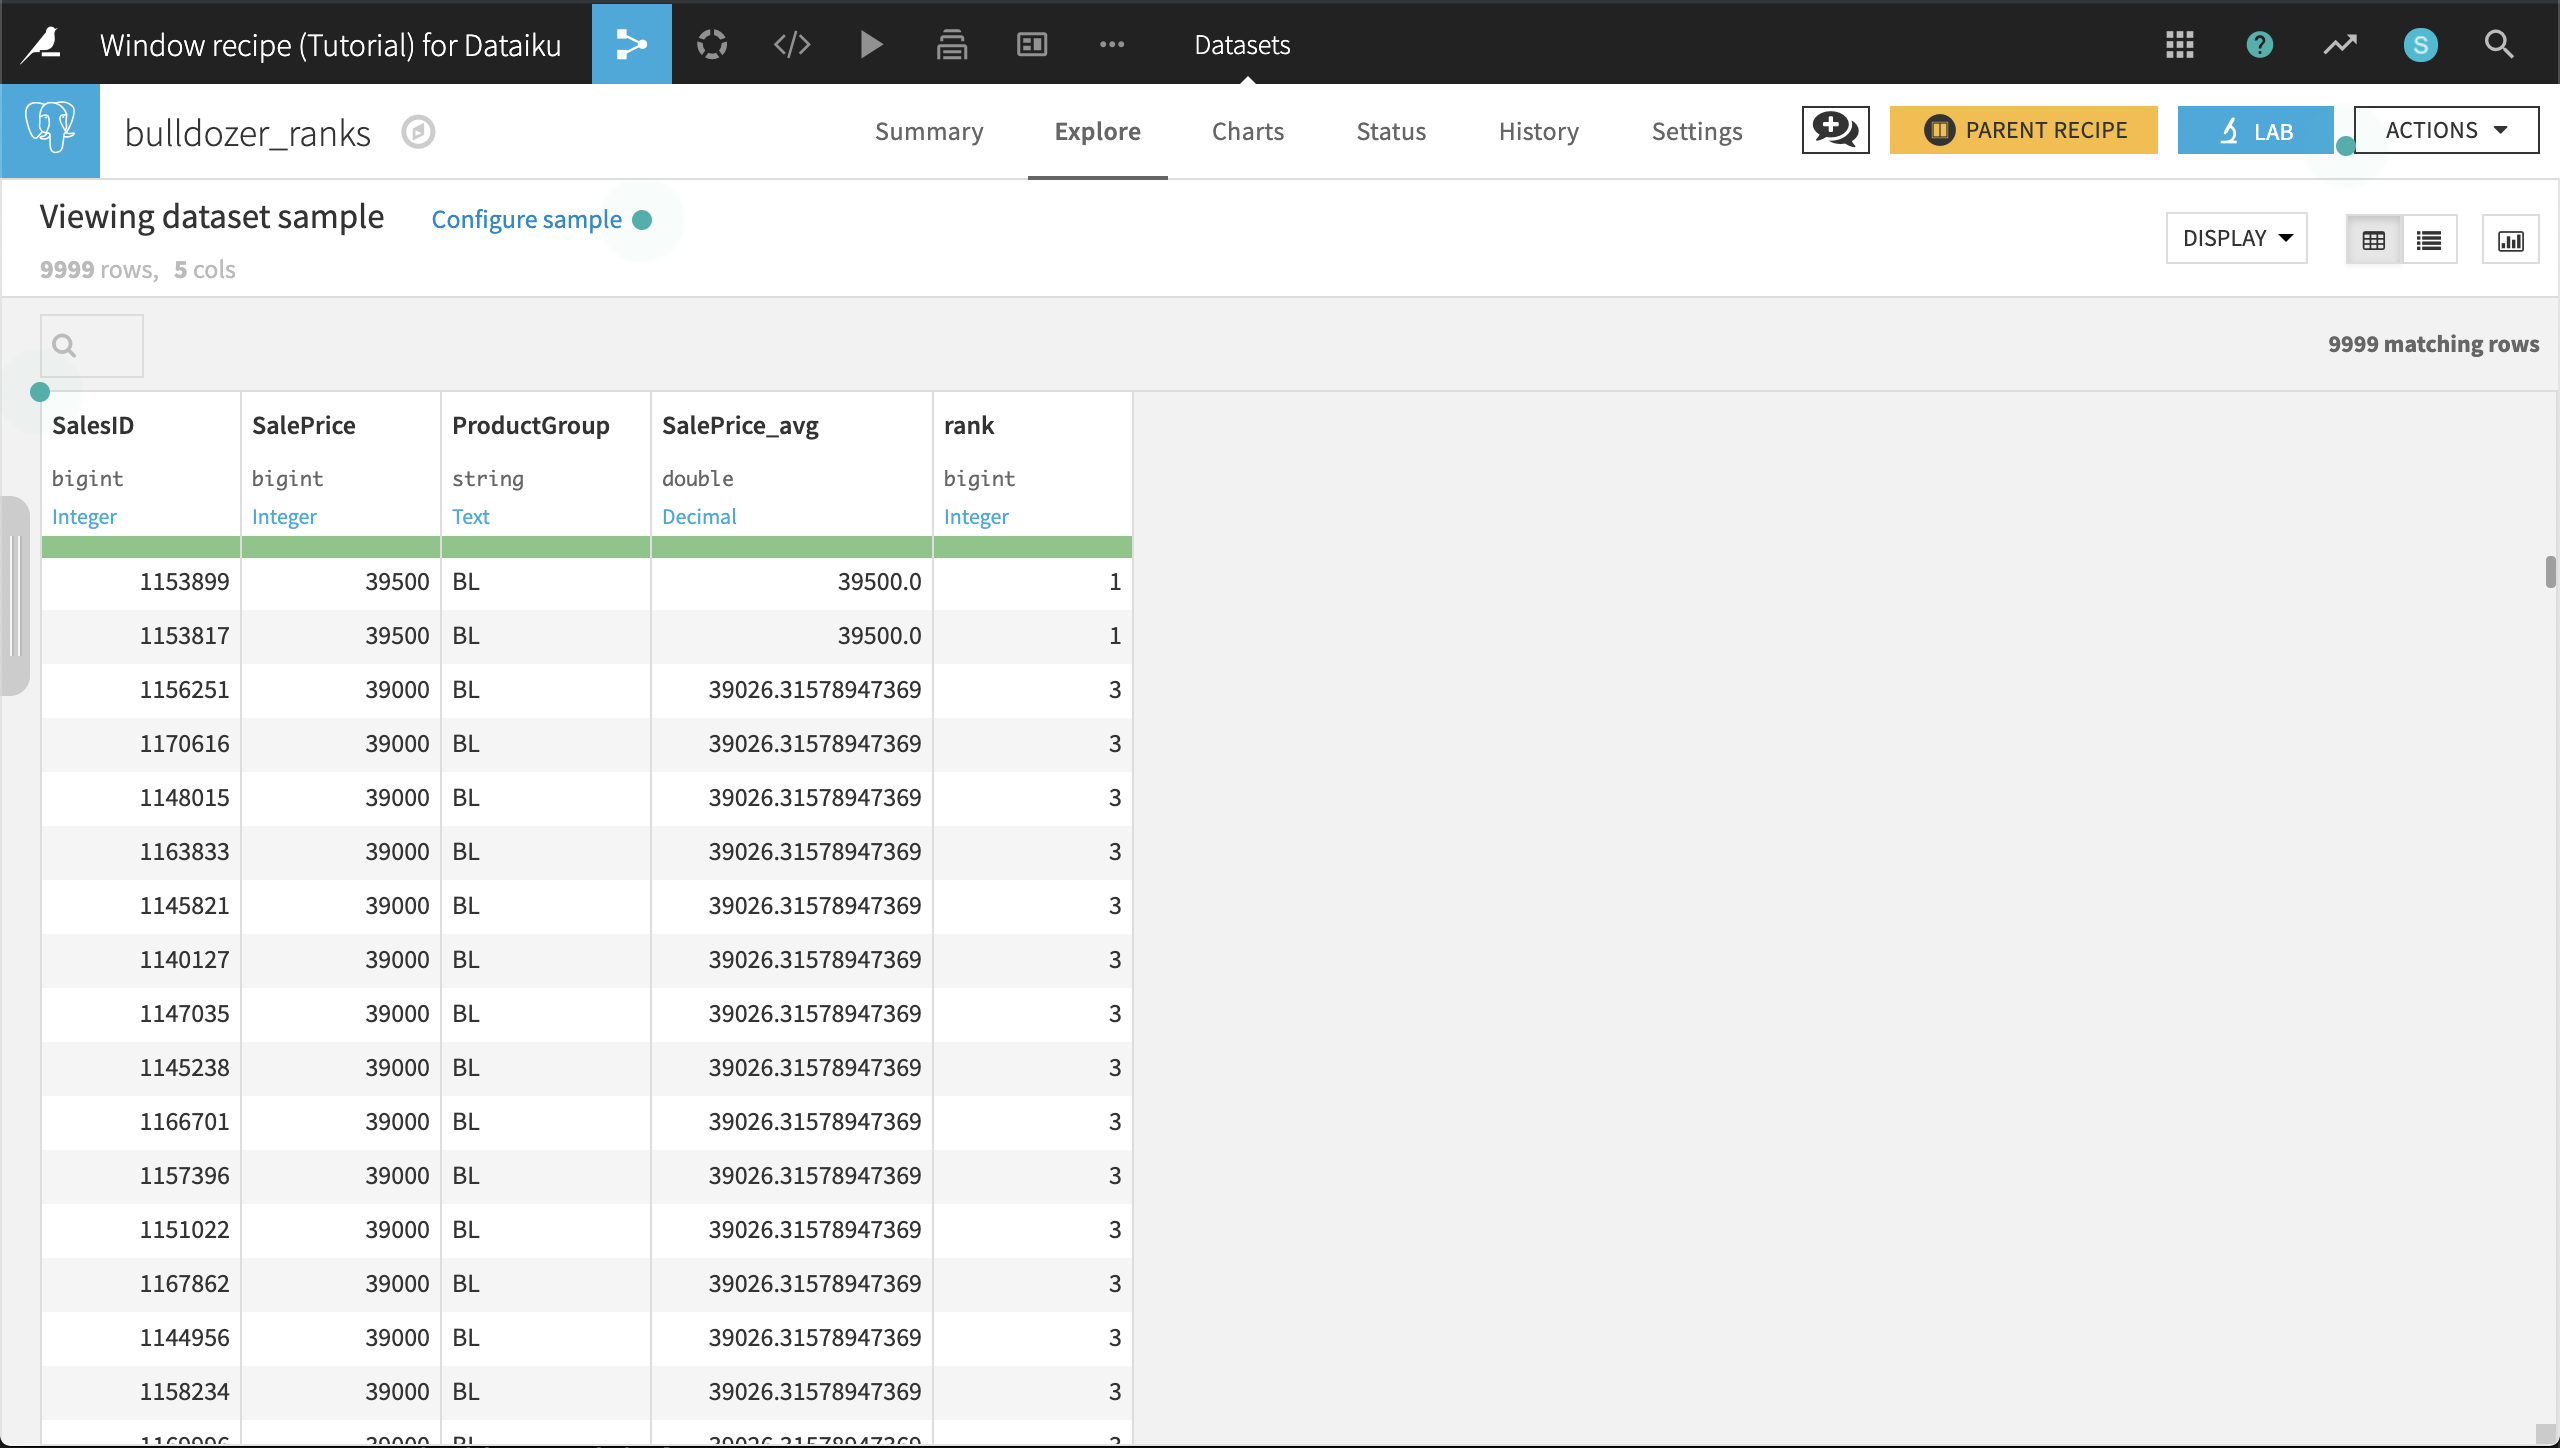
Task: Switch to list column view
Action: tap(2429, 240)
